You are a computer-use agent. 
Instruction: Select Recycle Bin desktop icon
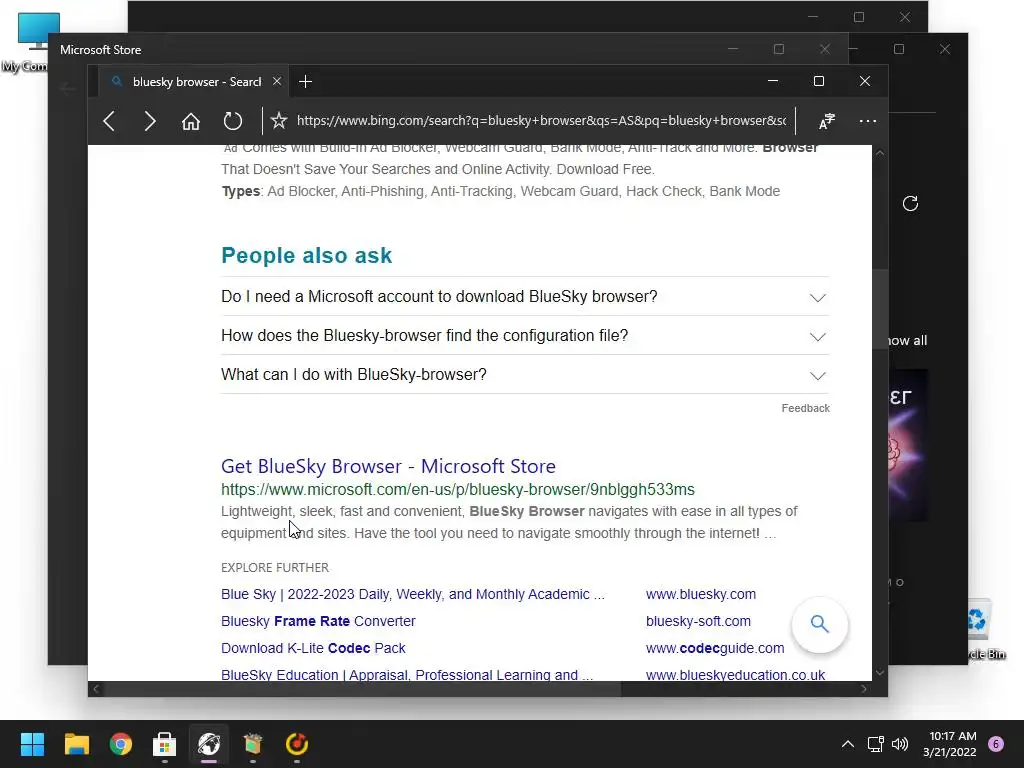(x=985, y=630)
